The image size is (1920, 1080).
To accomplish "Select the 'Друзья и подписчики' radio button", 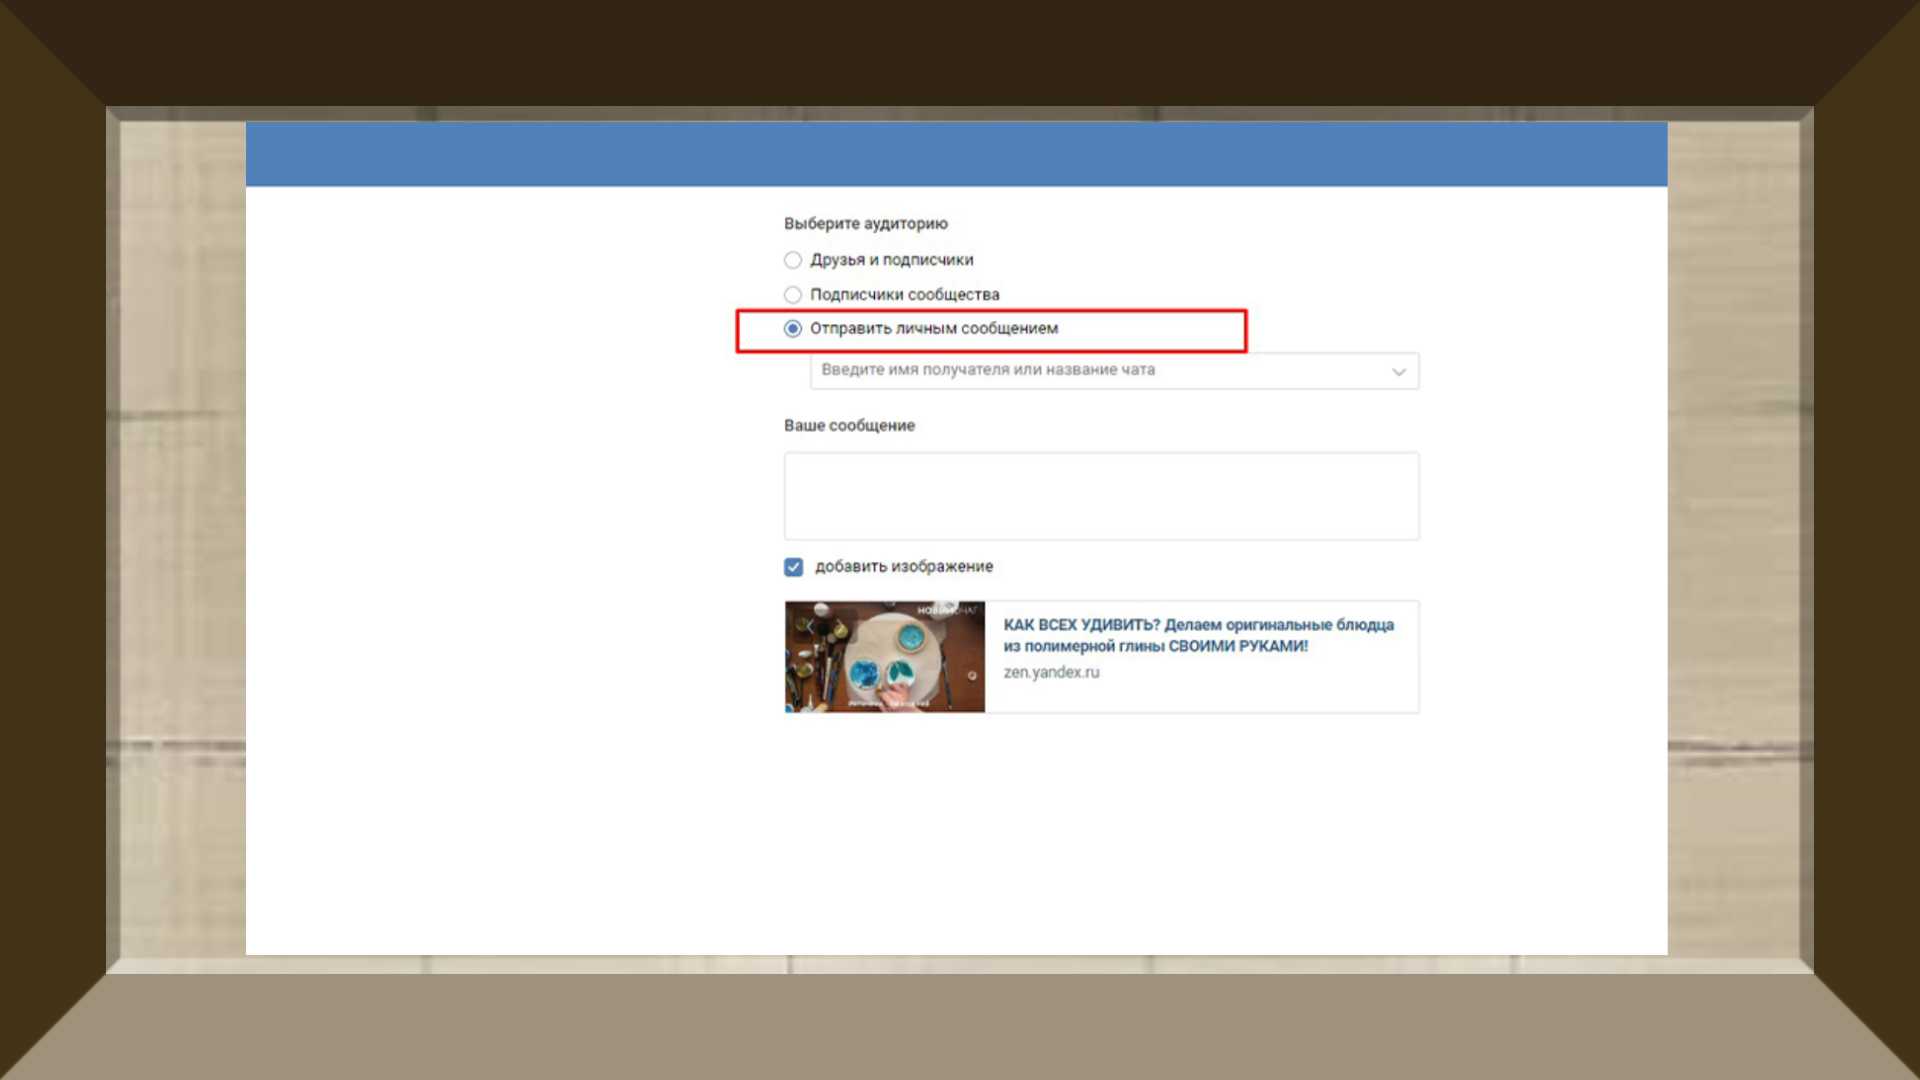I will tap(793, 260).
